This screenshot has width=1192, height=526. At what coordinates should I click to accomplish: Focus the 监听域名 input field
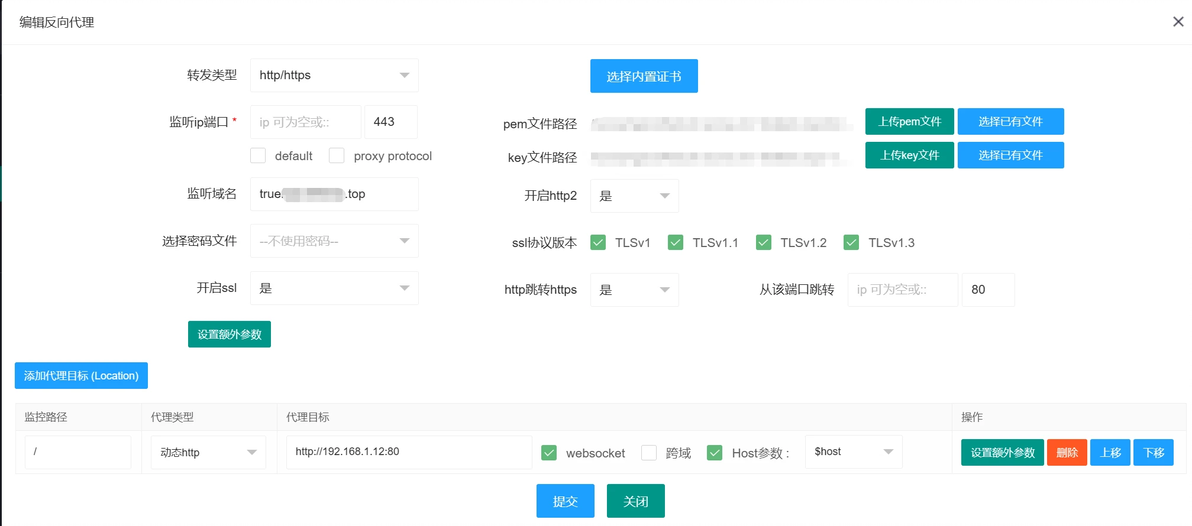pos(334,194)
